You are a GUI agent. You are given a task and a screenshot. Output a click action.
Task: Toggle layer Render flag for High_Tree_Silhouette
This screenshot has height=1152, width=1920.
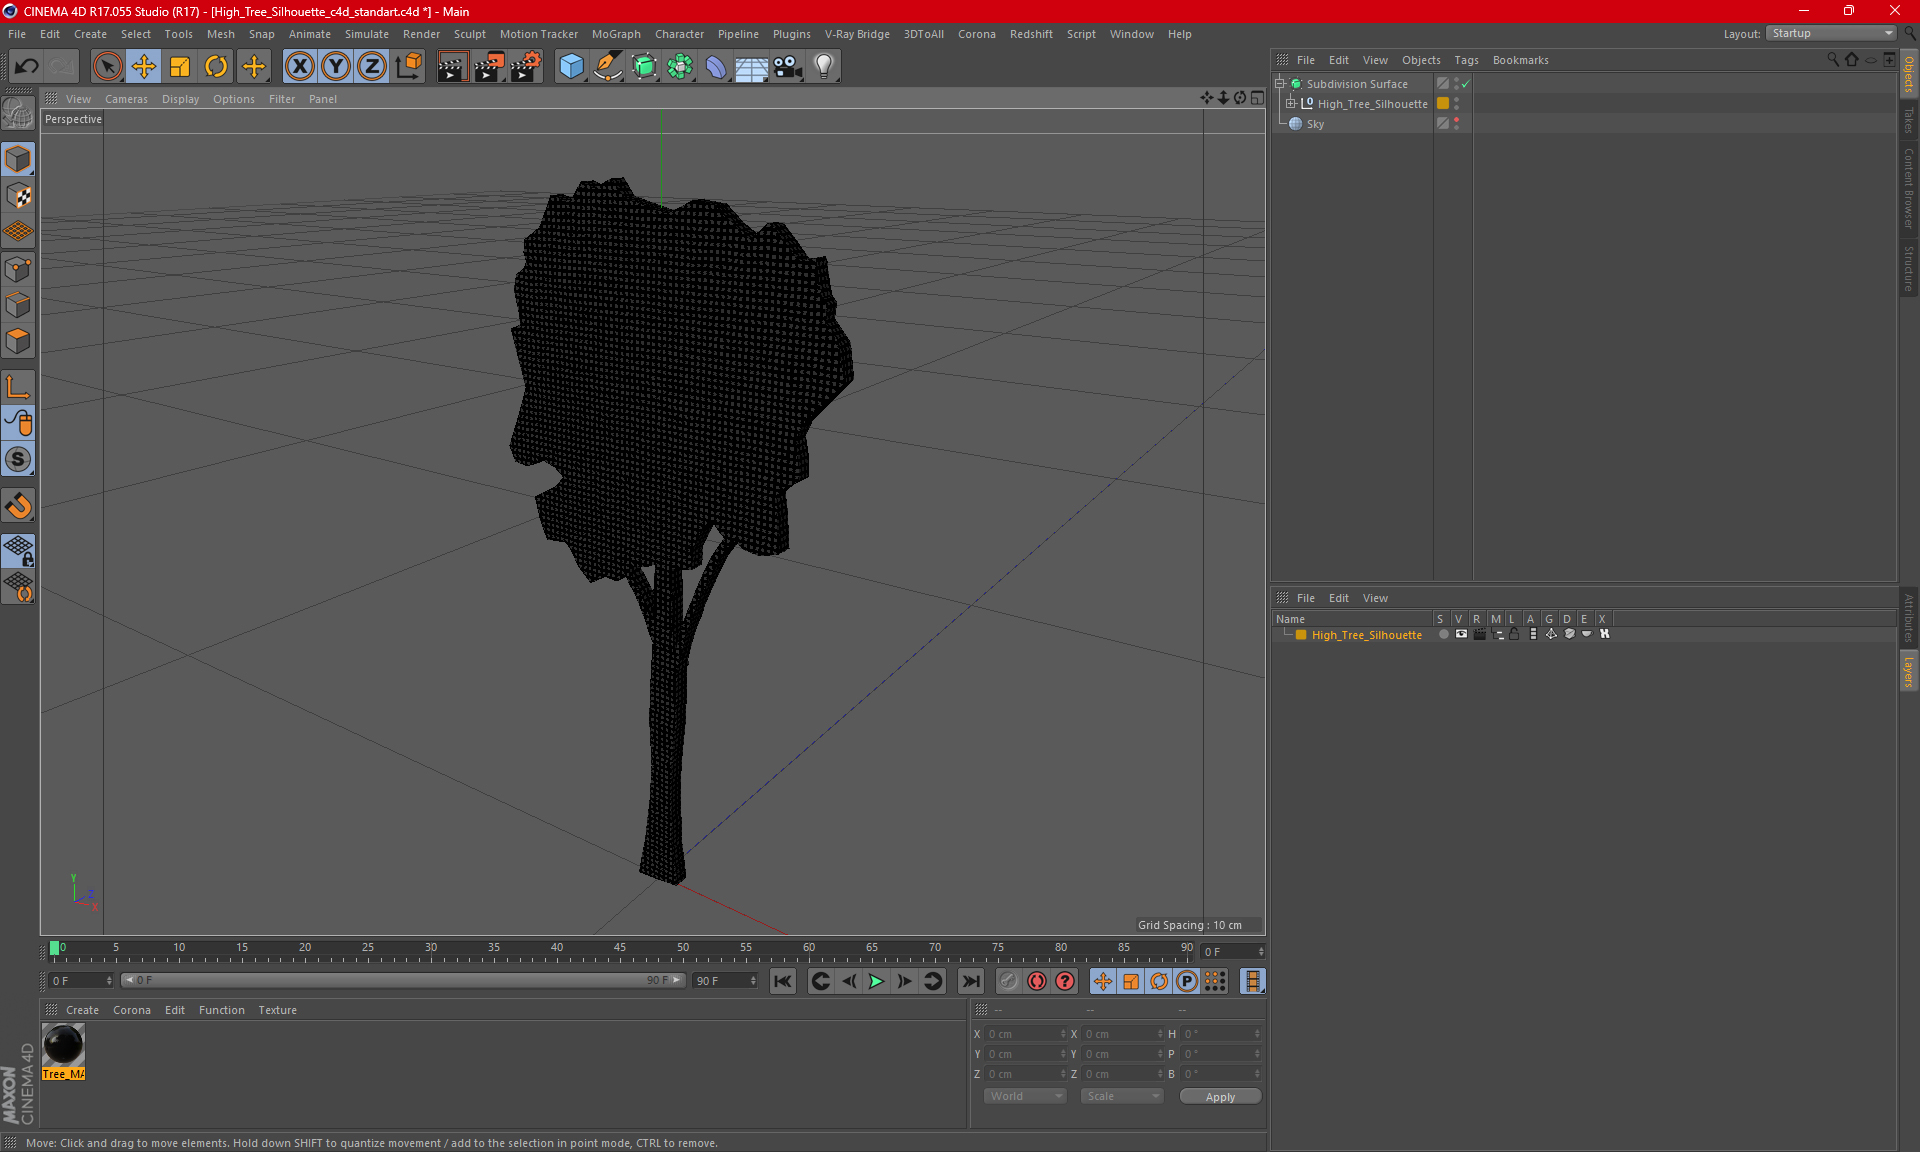(1479, 634)
